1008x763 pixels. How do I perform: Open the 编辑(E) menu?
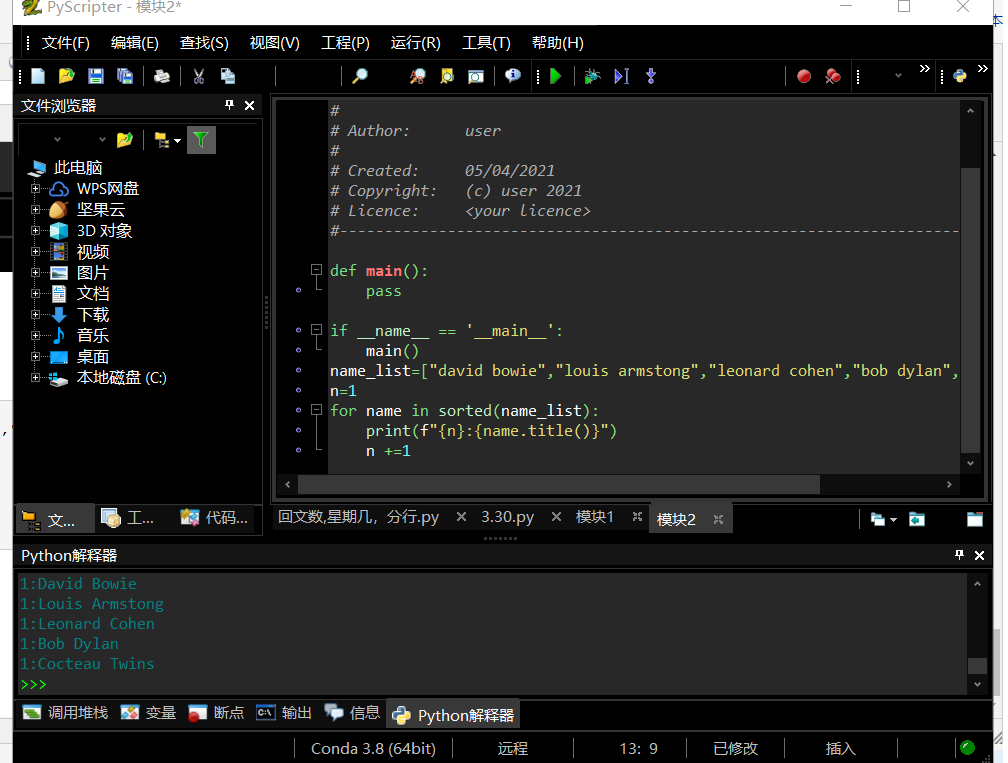tap(134, 43)
